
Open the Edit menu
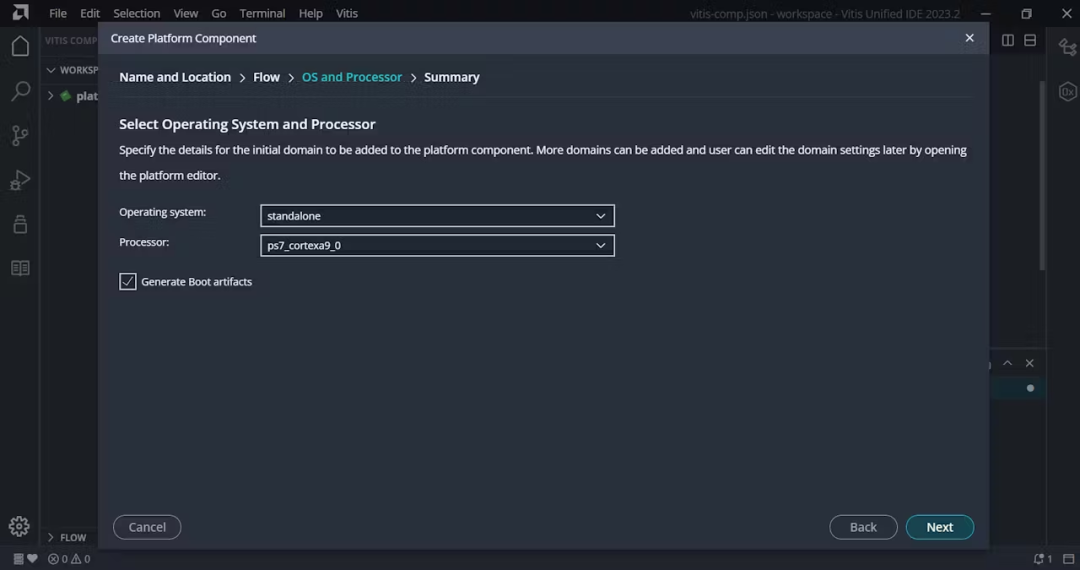90,13
